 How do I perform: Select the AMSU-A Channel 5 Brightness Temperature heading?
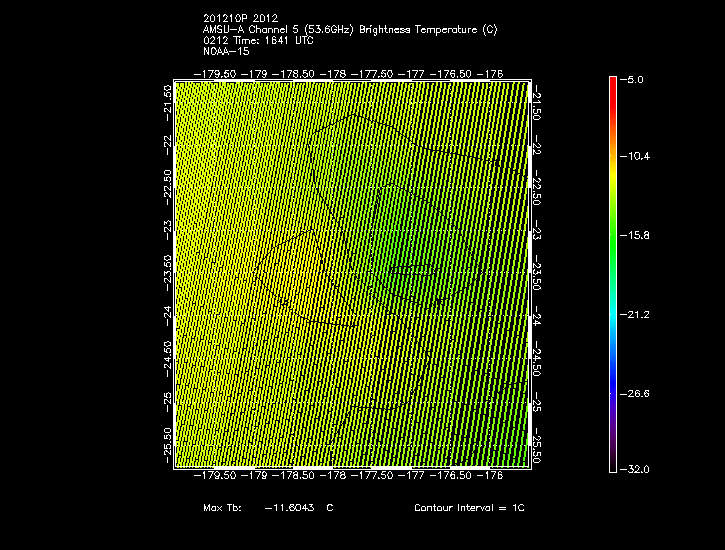[x=349, y=29]
